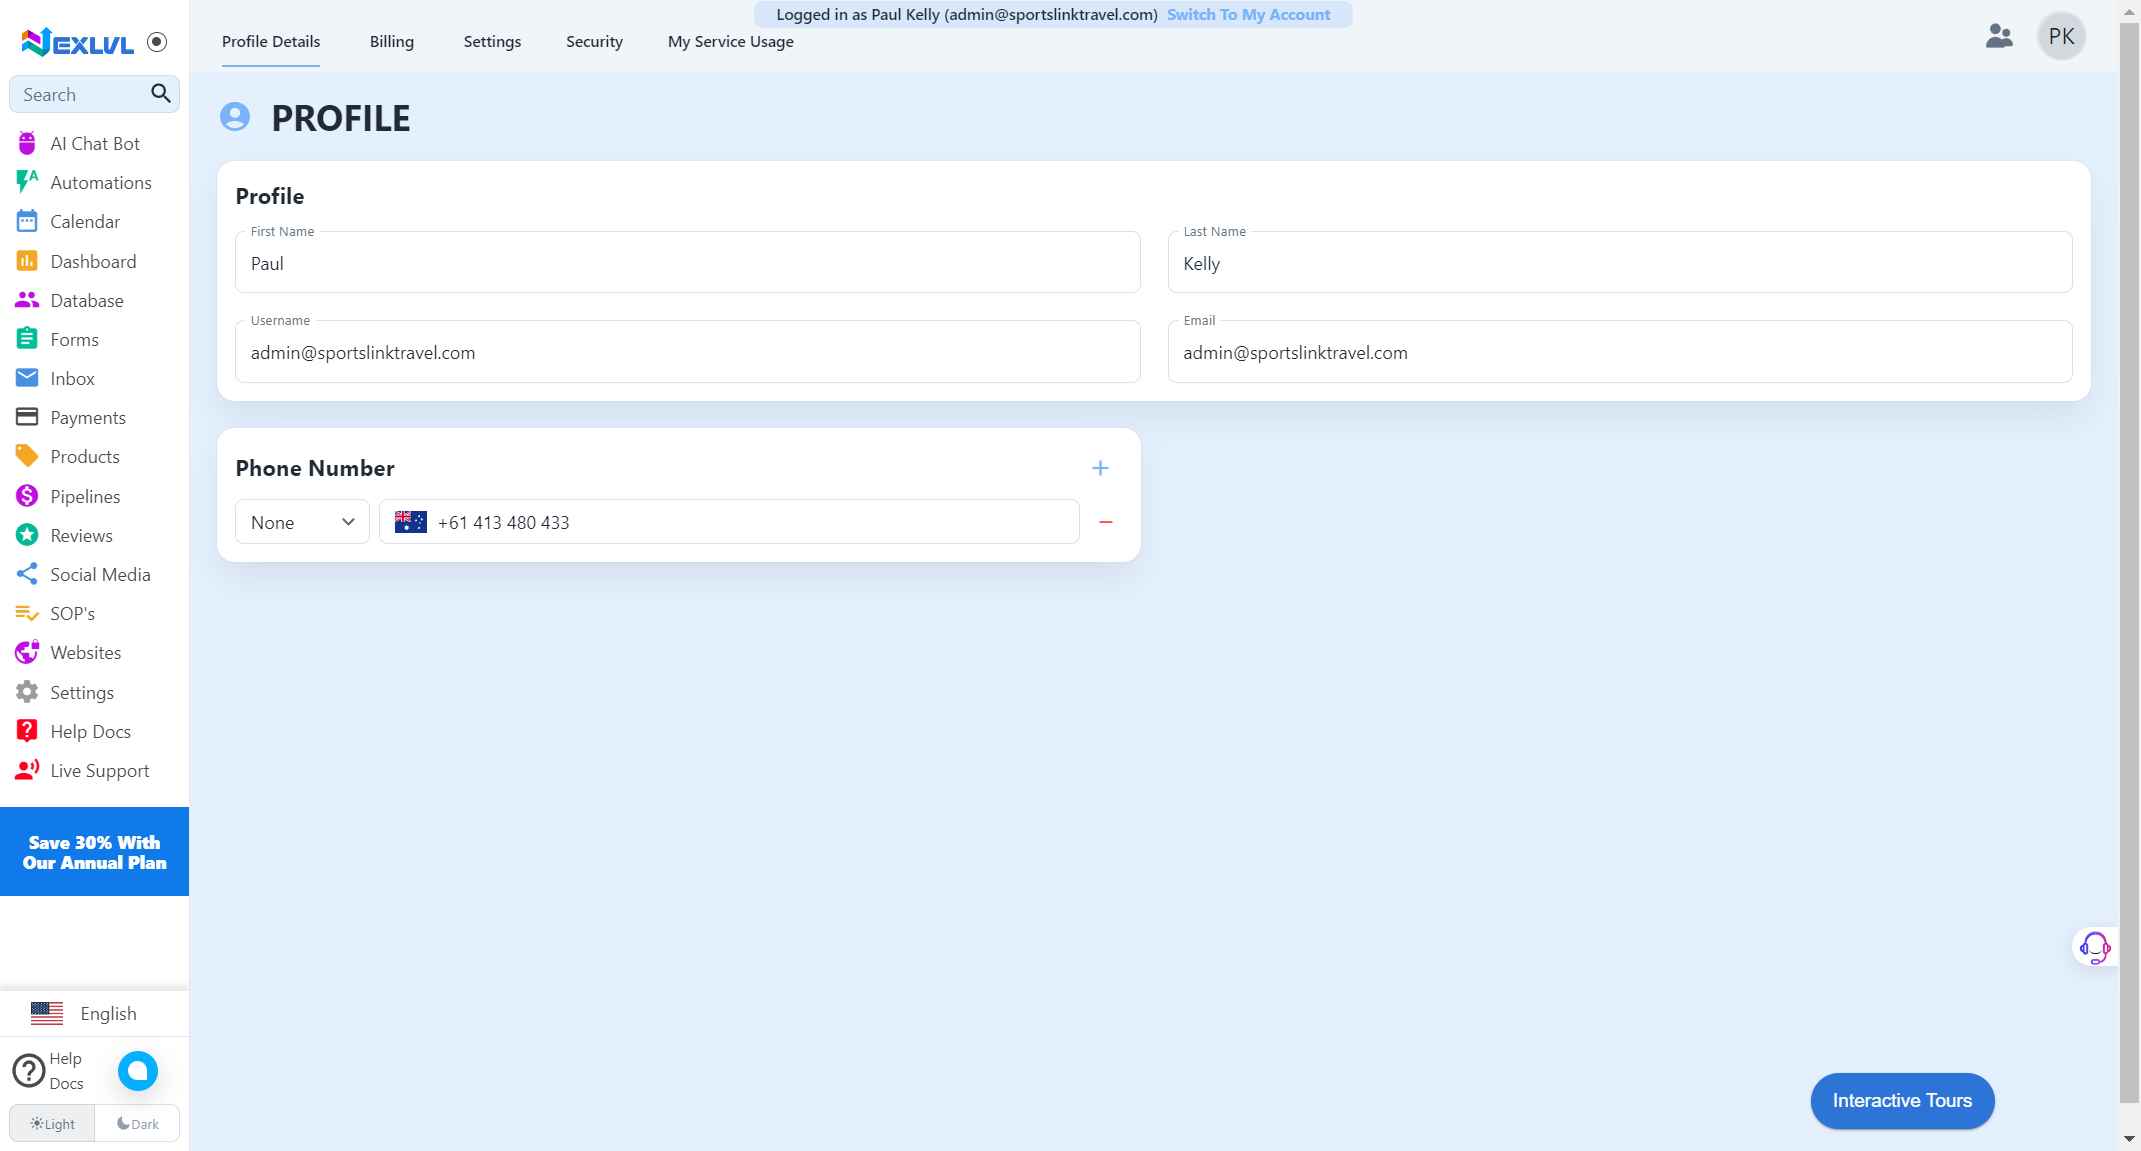This screenshot has width=2141, height=1151.
Task: Open the Social Media share icon
Action: 27,574
